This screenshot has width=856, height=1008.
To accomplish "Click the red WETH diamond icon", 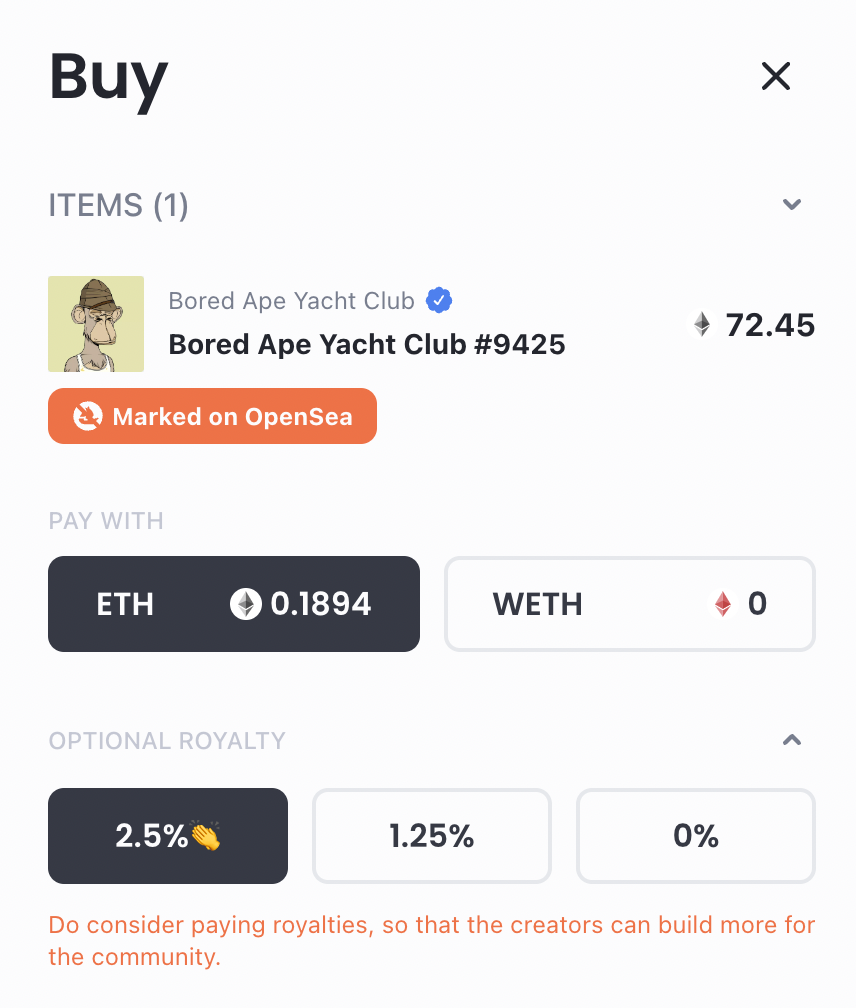I will click(x=723, y=604).
